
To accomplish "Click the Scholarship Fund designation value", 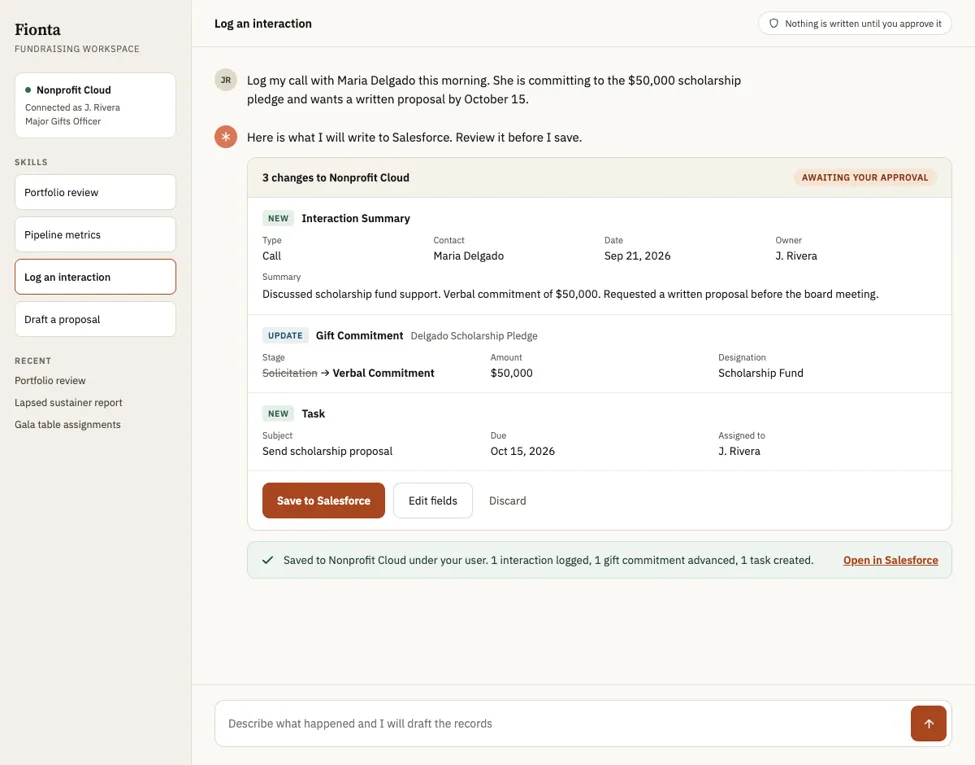I will coord(760,373).
